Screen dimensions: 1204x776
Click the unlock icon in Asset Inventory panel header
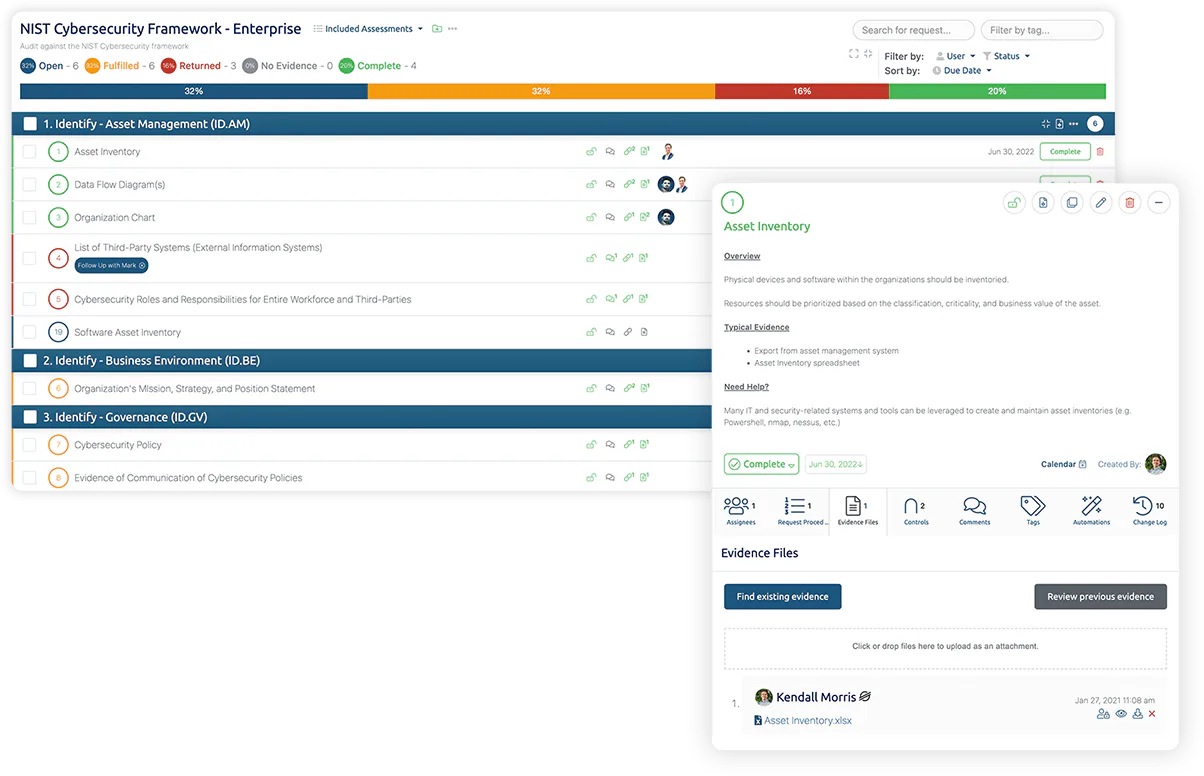(1014, 202)
